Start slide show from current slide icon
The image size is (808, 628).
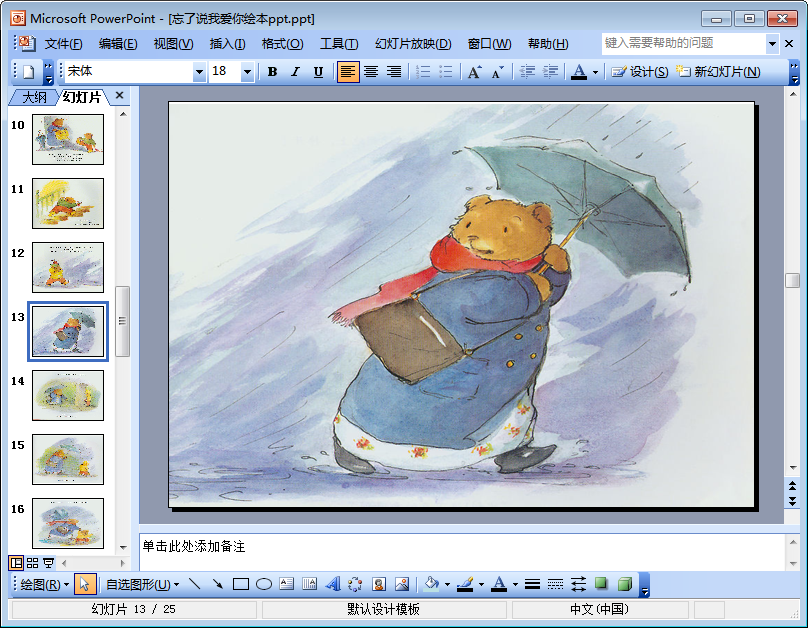click(48, 563)
